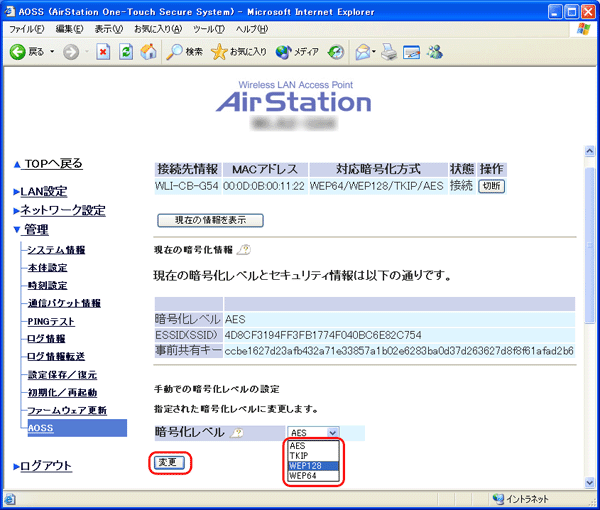Click the WLI-CB-G54 device name cell

[x=187, y=186]
